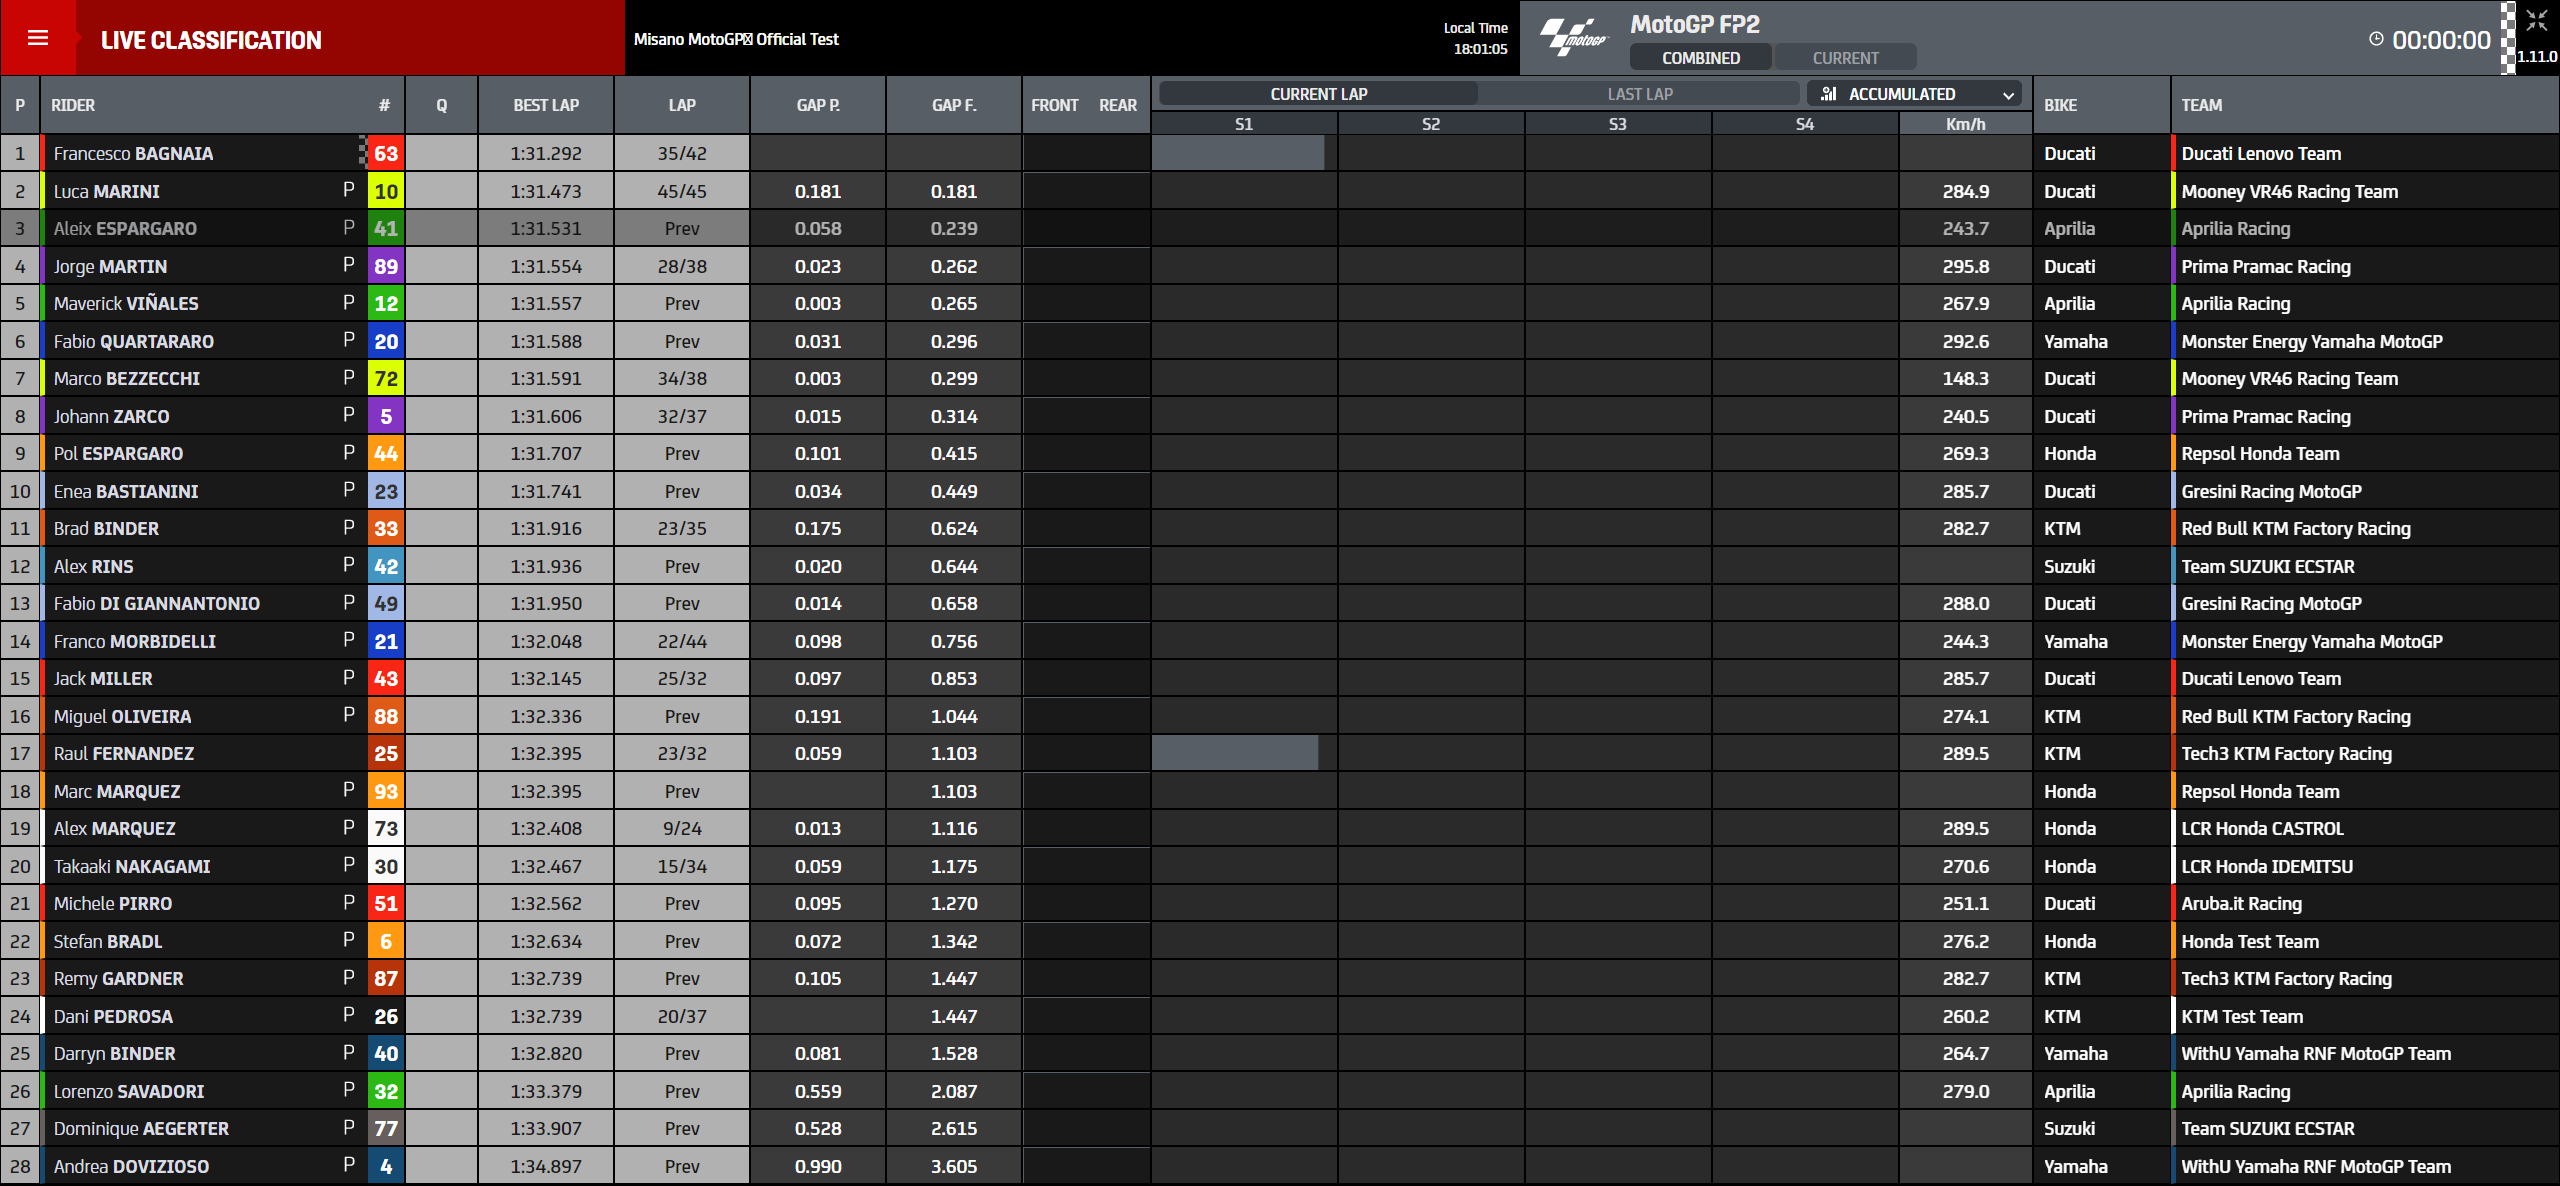2560x1186 pixels.
Task: Select rider Marco BEZZECCHI
Action: click(x=126, y=378)
